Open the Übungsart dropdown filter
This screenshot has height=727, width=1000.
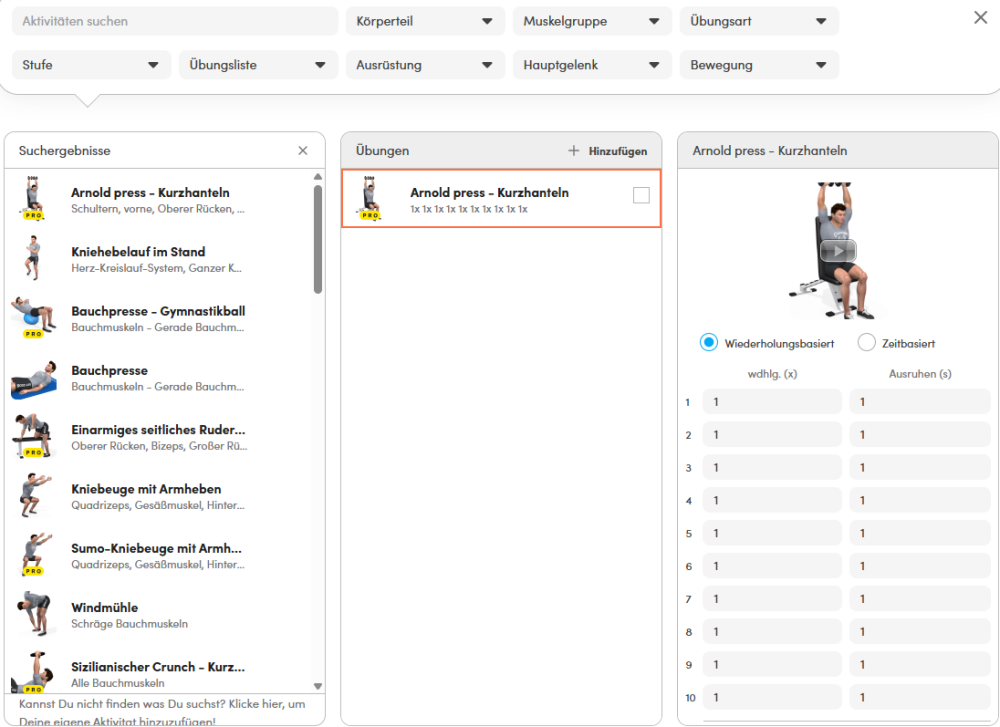coord(759,21)
